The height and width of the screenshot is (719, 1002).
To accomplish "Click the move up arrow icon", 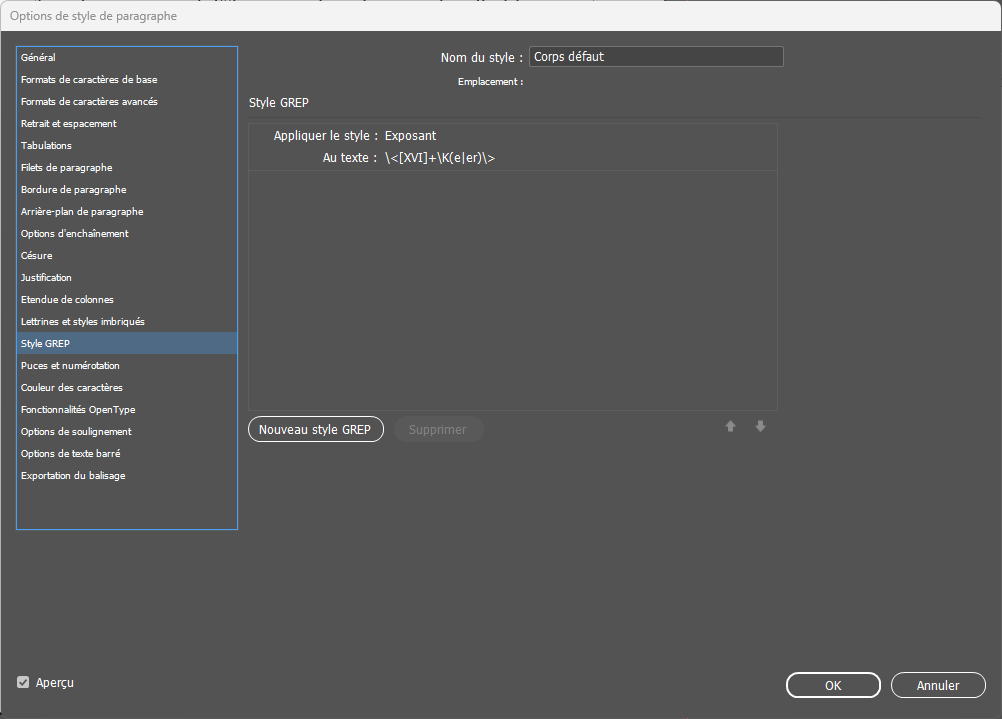I will click(730, 427).
